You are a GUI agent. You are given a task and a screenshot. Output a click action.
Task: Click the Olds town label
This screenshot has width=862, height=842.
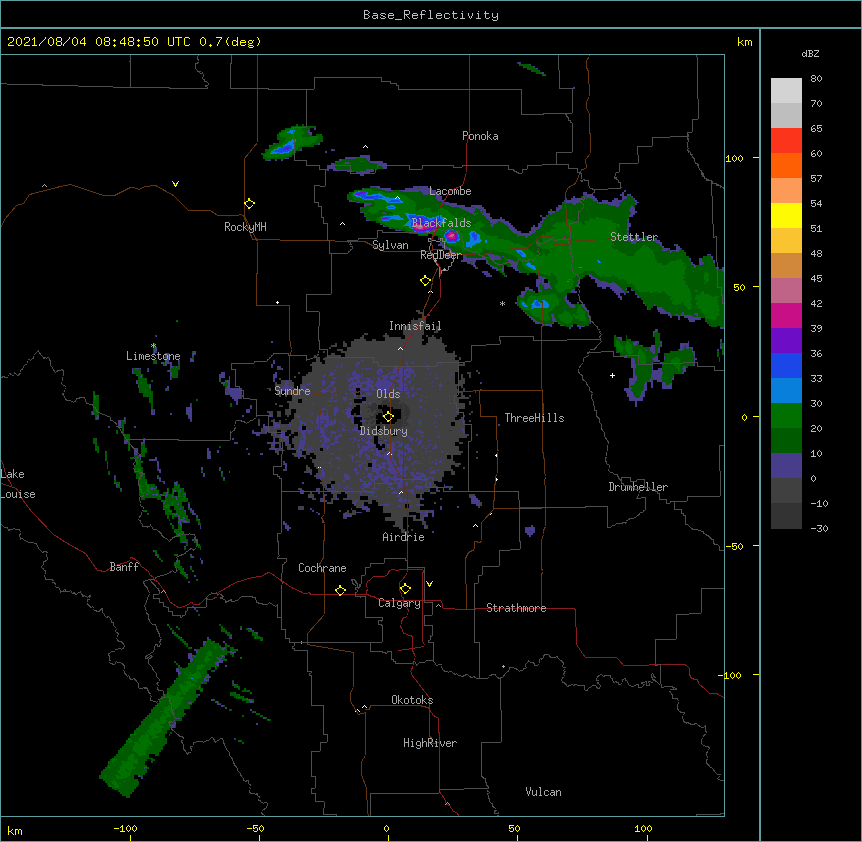388,394
